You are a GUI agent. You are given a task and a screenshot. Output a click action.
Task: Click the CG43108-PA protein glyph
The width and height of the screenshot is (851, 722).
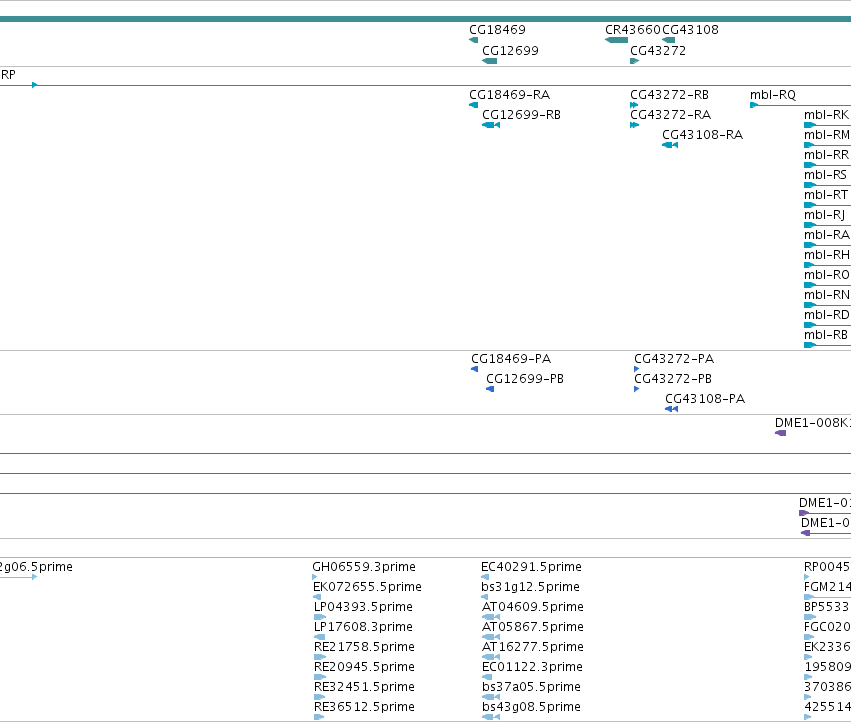pos(671,409)
